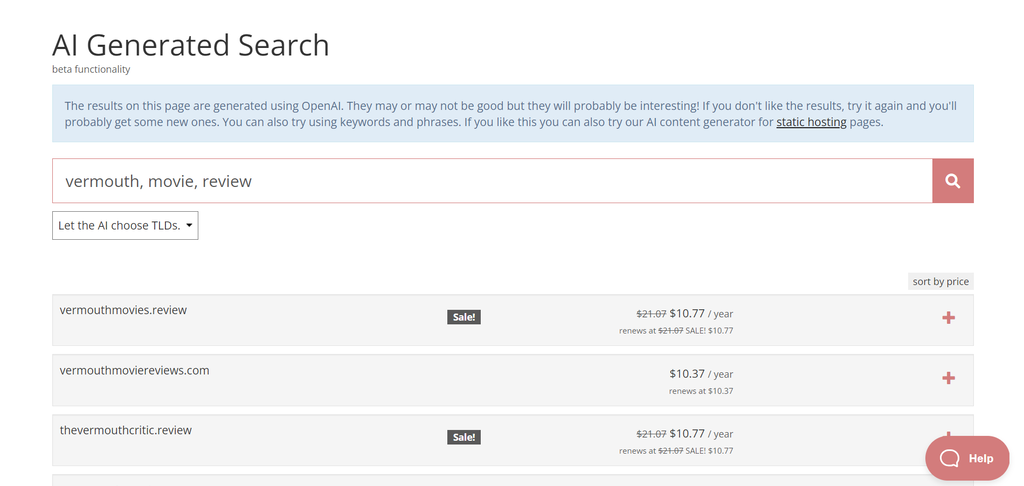Click the blue OpenAI results info banner

pos(512,113)
